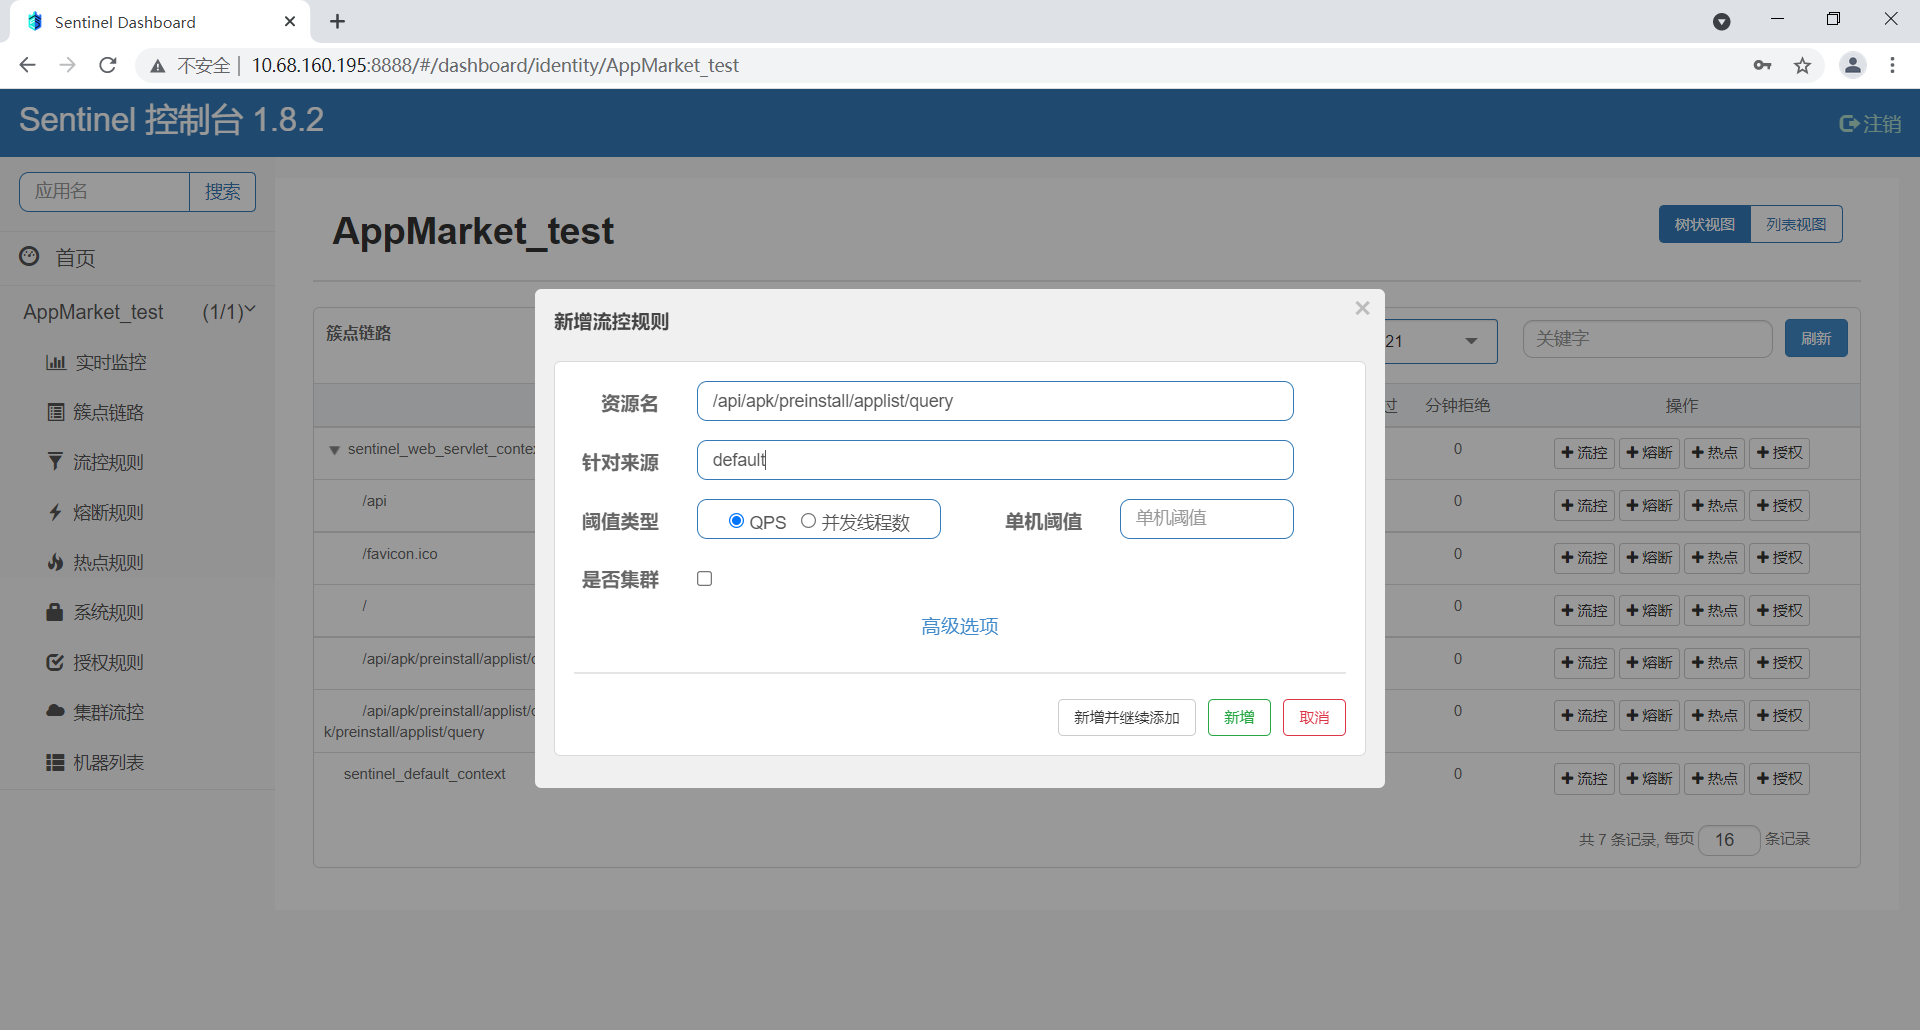Viewport: 1920px width, 1030px height.
Task: Open the machine dropdown ending in 21
Action: click(x=1440, y=341)
